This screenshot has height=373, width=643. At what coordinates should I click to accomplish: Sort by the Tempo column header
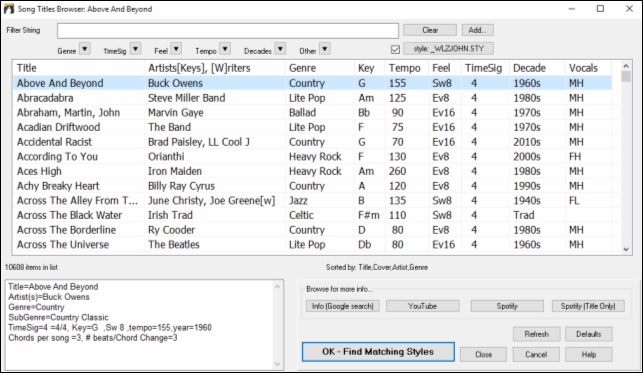[407, 68]
